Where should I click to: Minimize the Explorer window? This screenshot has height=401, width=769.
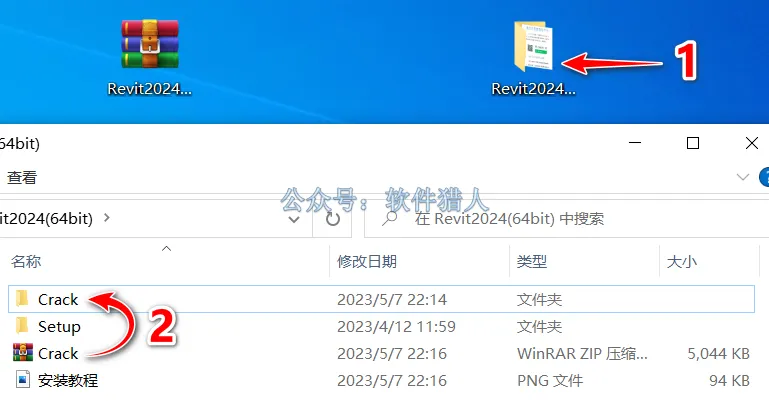pyautogui.click(x=635, y=143)
